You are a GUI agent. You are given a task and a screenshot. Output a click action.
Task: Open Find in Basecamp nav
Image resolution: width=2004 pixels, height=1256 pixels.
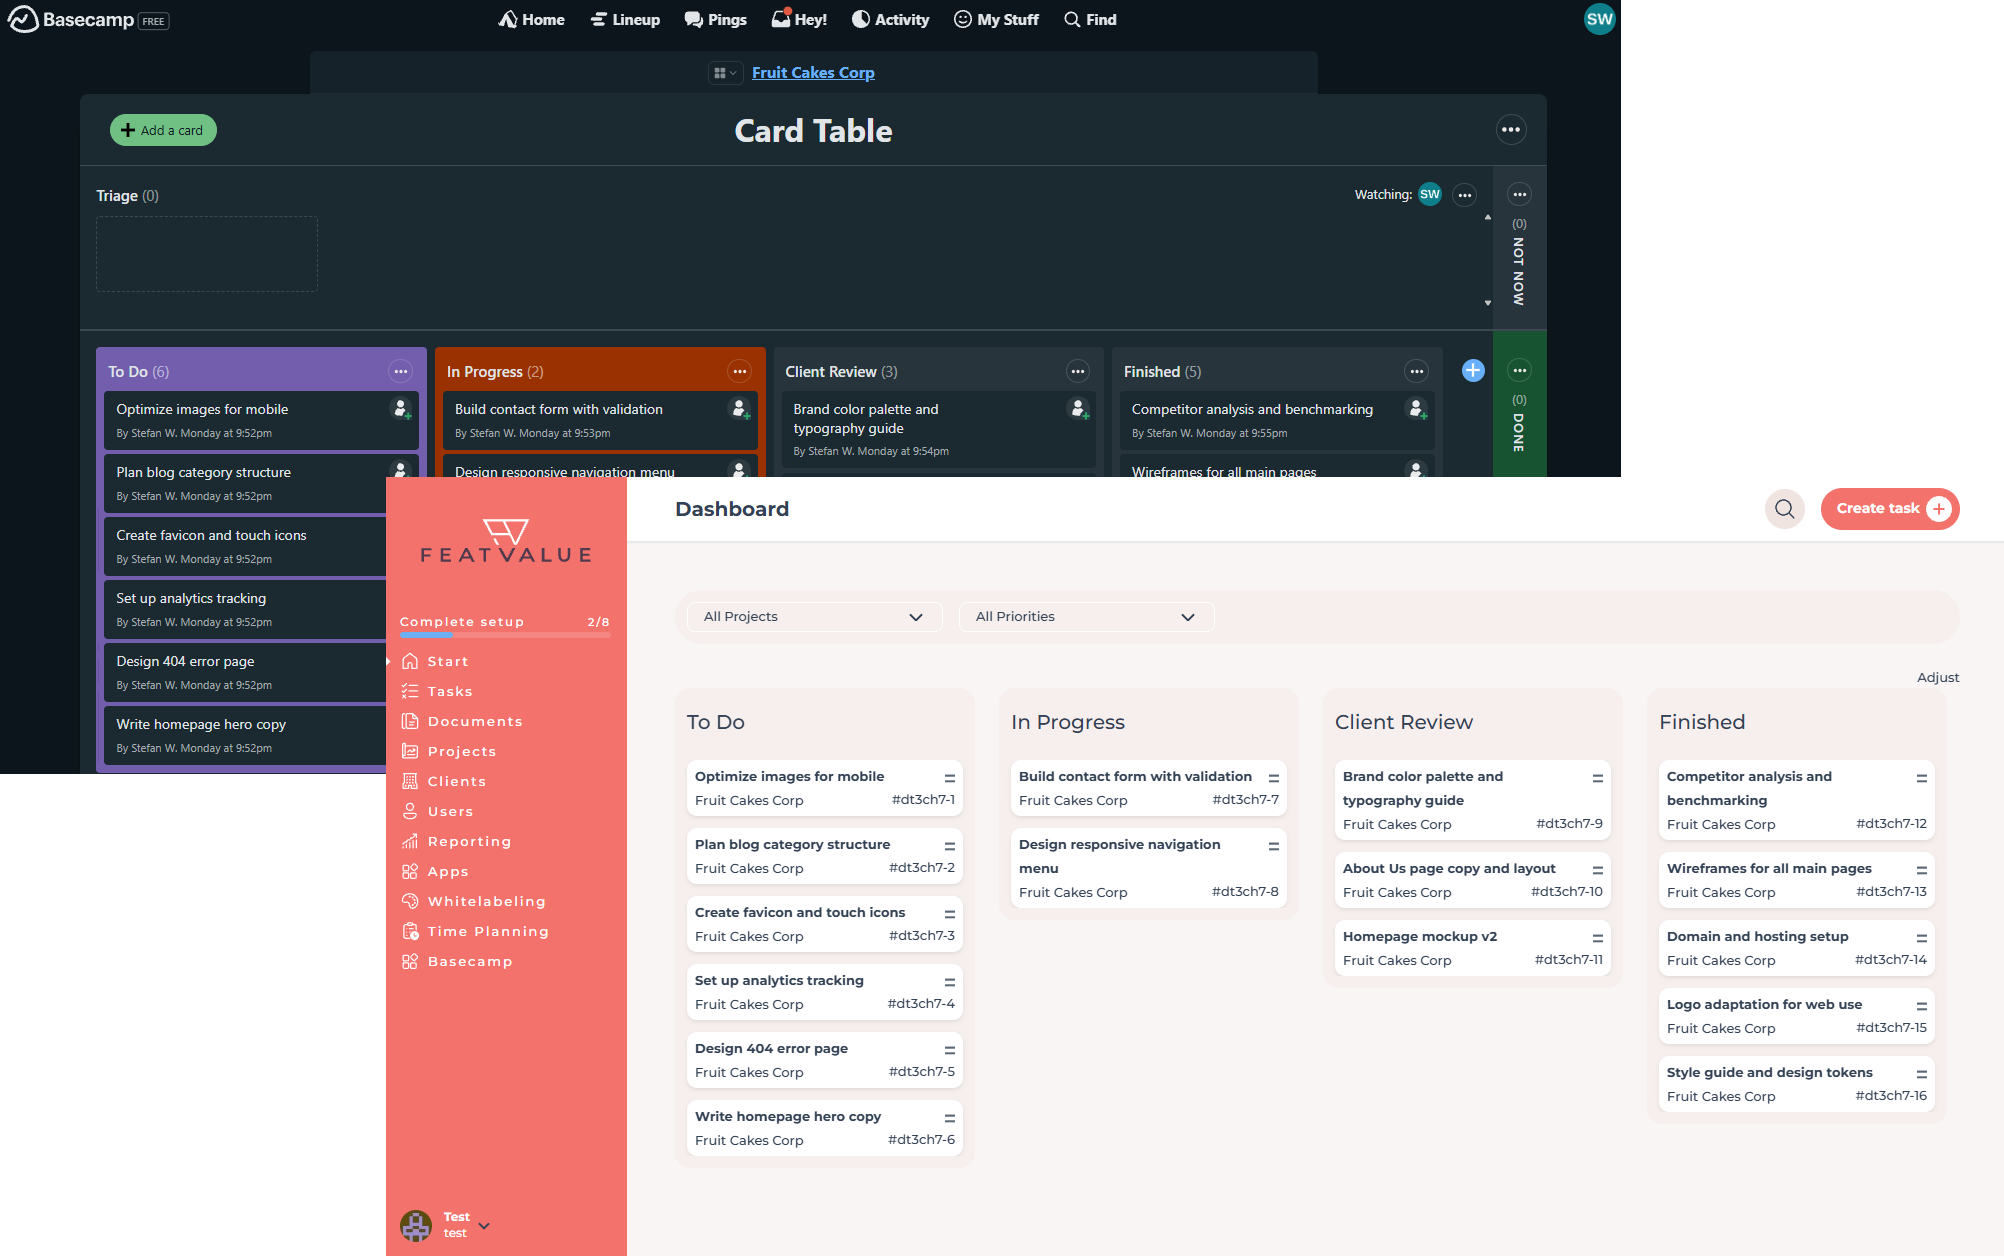pos(1090,20)
